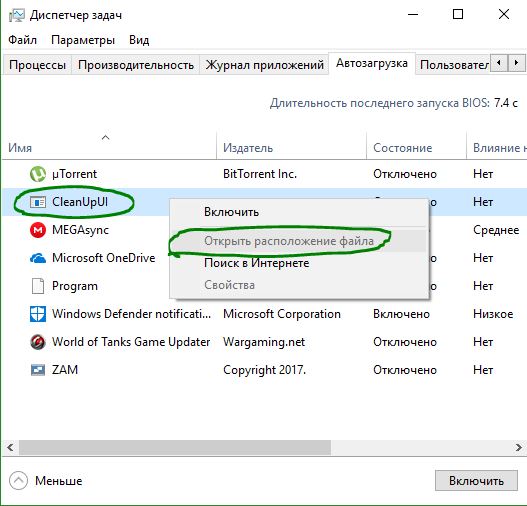
Task: Select the Microsoft OneDrive row name
Action: pyautogui.click(x=104, y=258)
